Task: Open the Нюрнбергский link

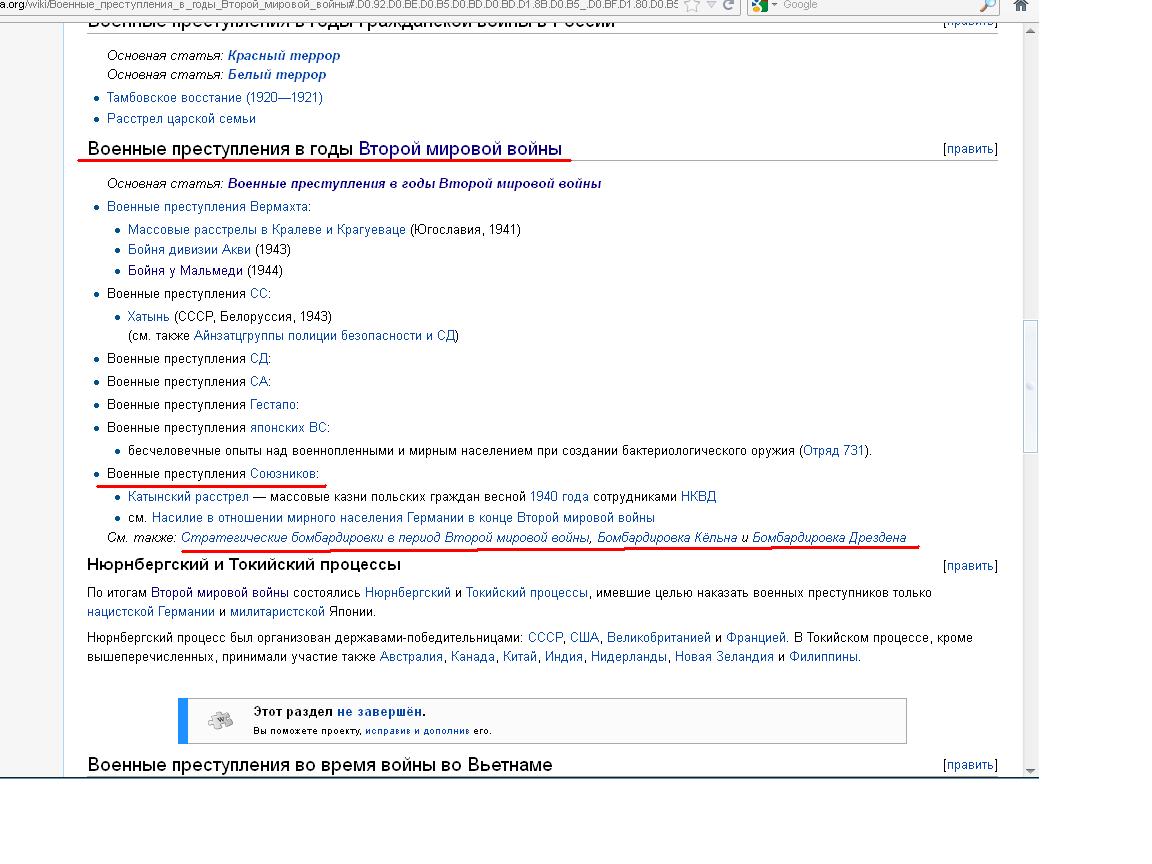Action: [408, 592]
